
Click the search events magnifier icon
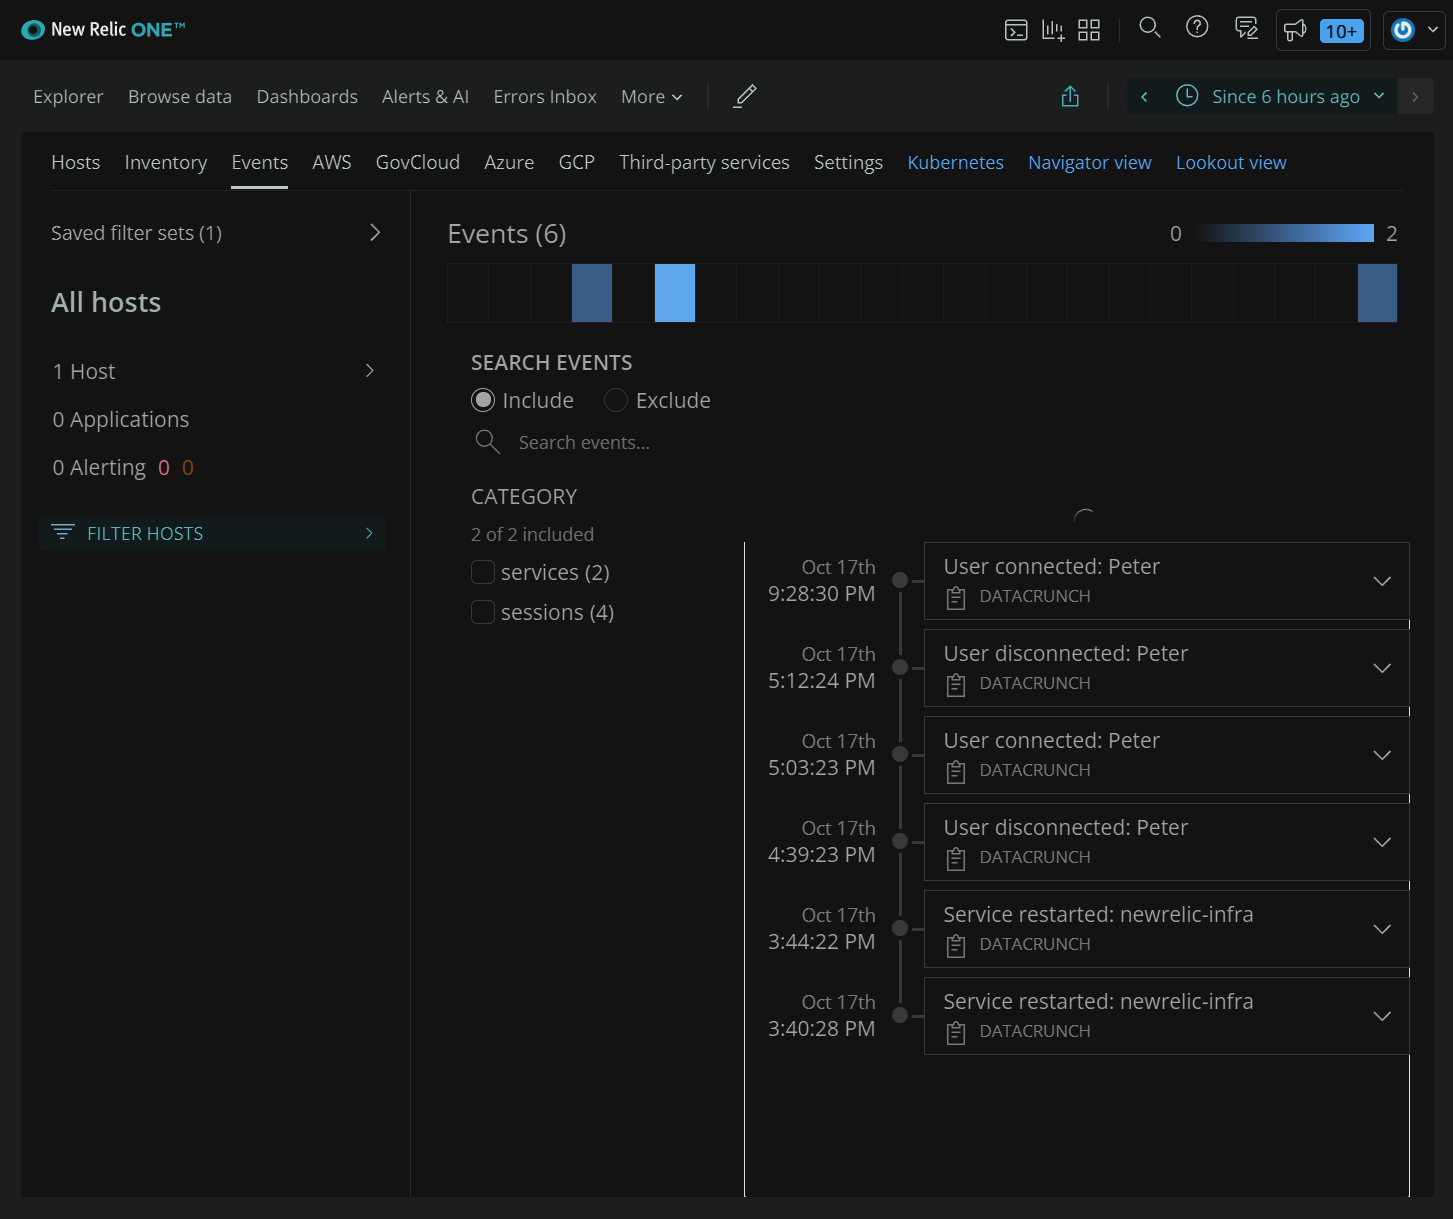tap(487, 442)
